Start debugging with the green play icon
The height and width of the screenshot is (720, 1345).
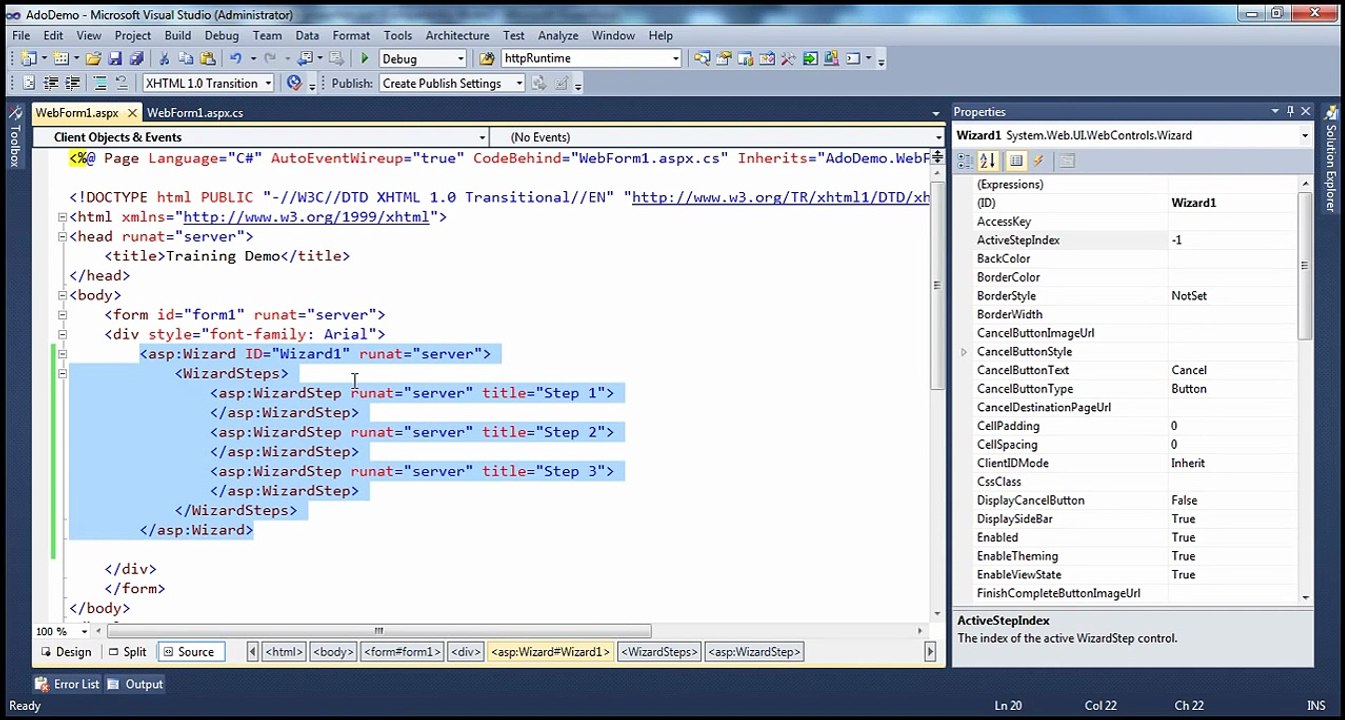click(x=365, y=59)
